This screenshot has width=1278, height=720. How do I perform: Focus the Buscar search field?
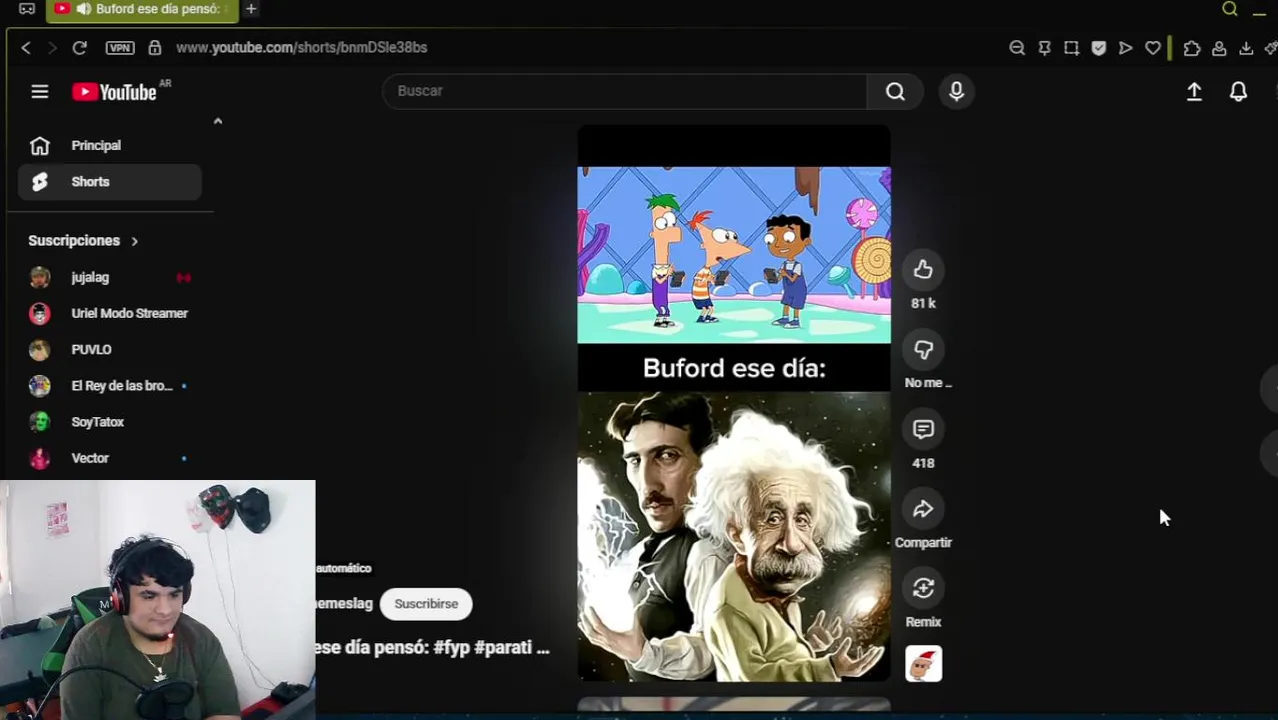(625, 91)
